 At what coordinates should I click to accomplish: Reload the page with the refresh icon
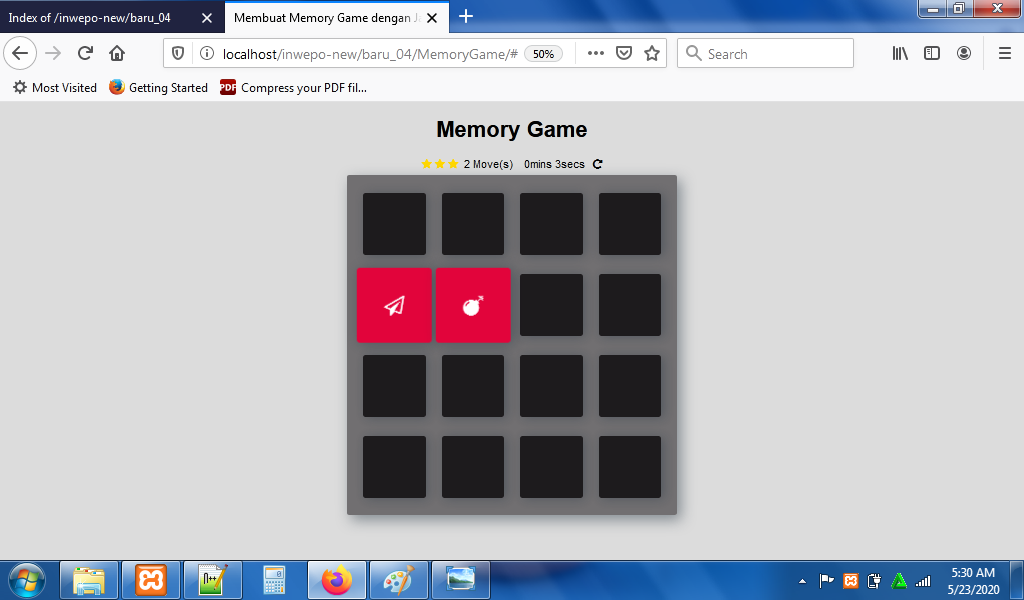tap(85, 54)
